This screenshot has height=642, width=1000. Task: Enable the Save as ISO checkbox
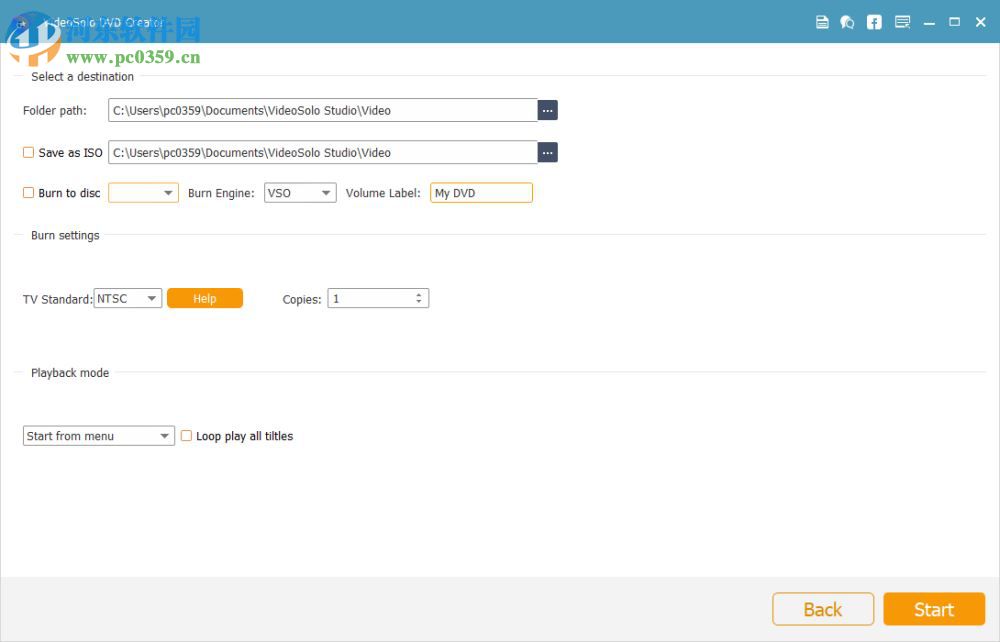(28, 152)
